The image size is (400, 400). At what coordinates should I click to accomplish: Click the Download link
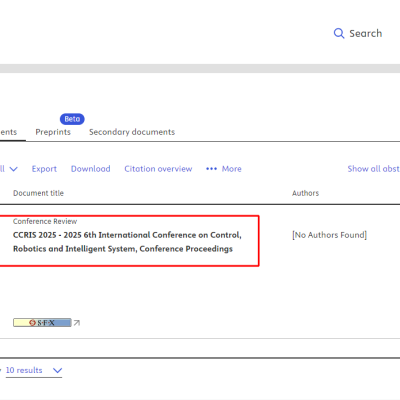(x=91, y=169)
